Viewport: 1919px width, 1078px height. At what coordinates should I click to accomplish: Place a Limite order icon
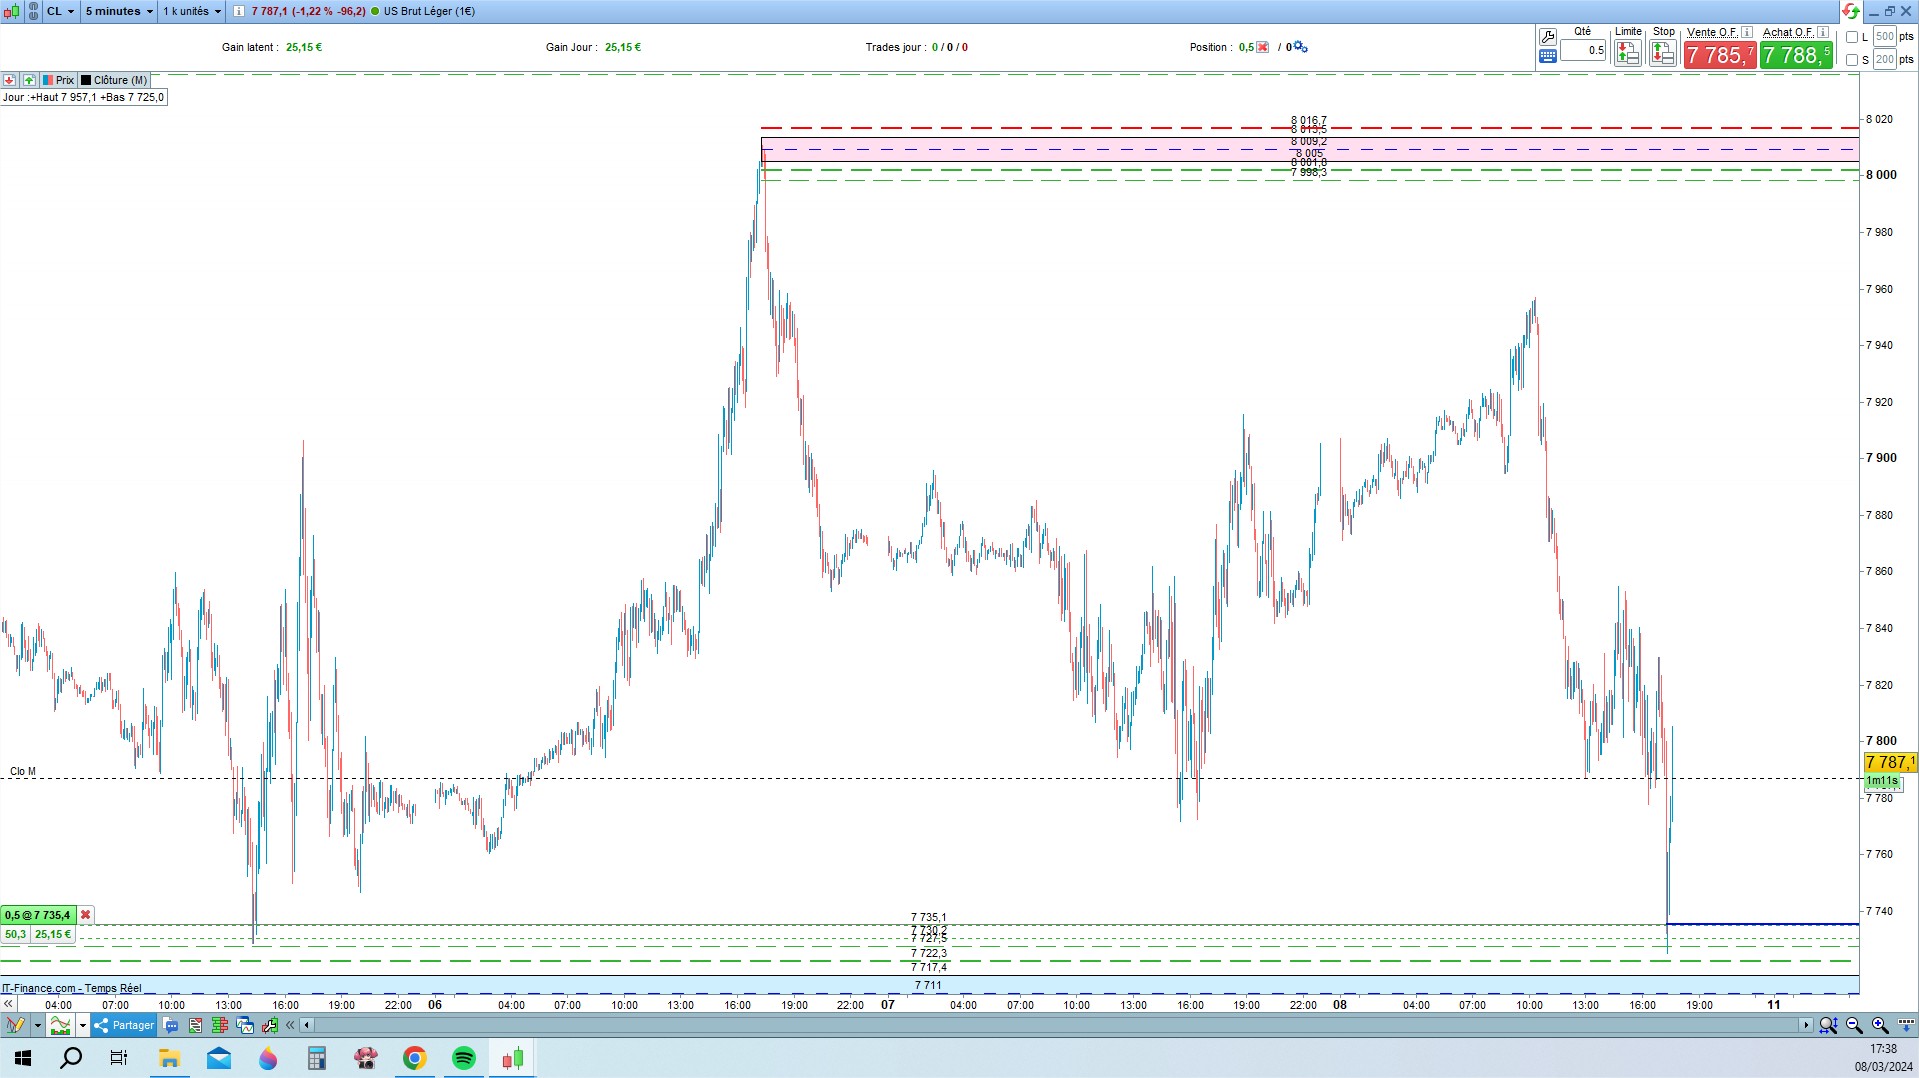click(x=1627, y=54)
